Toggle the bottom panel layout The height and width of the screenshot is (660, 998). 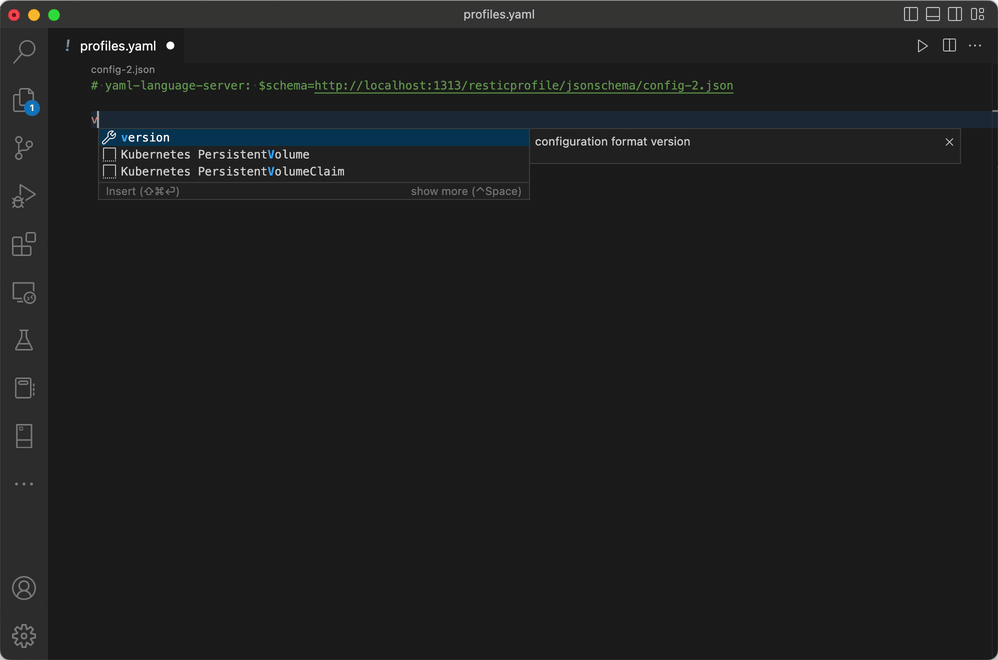(933, 15)
